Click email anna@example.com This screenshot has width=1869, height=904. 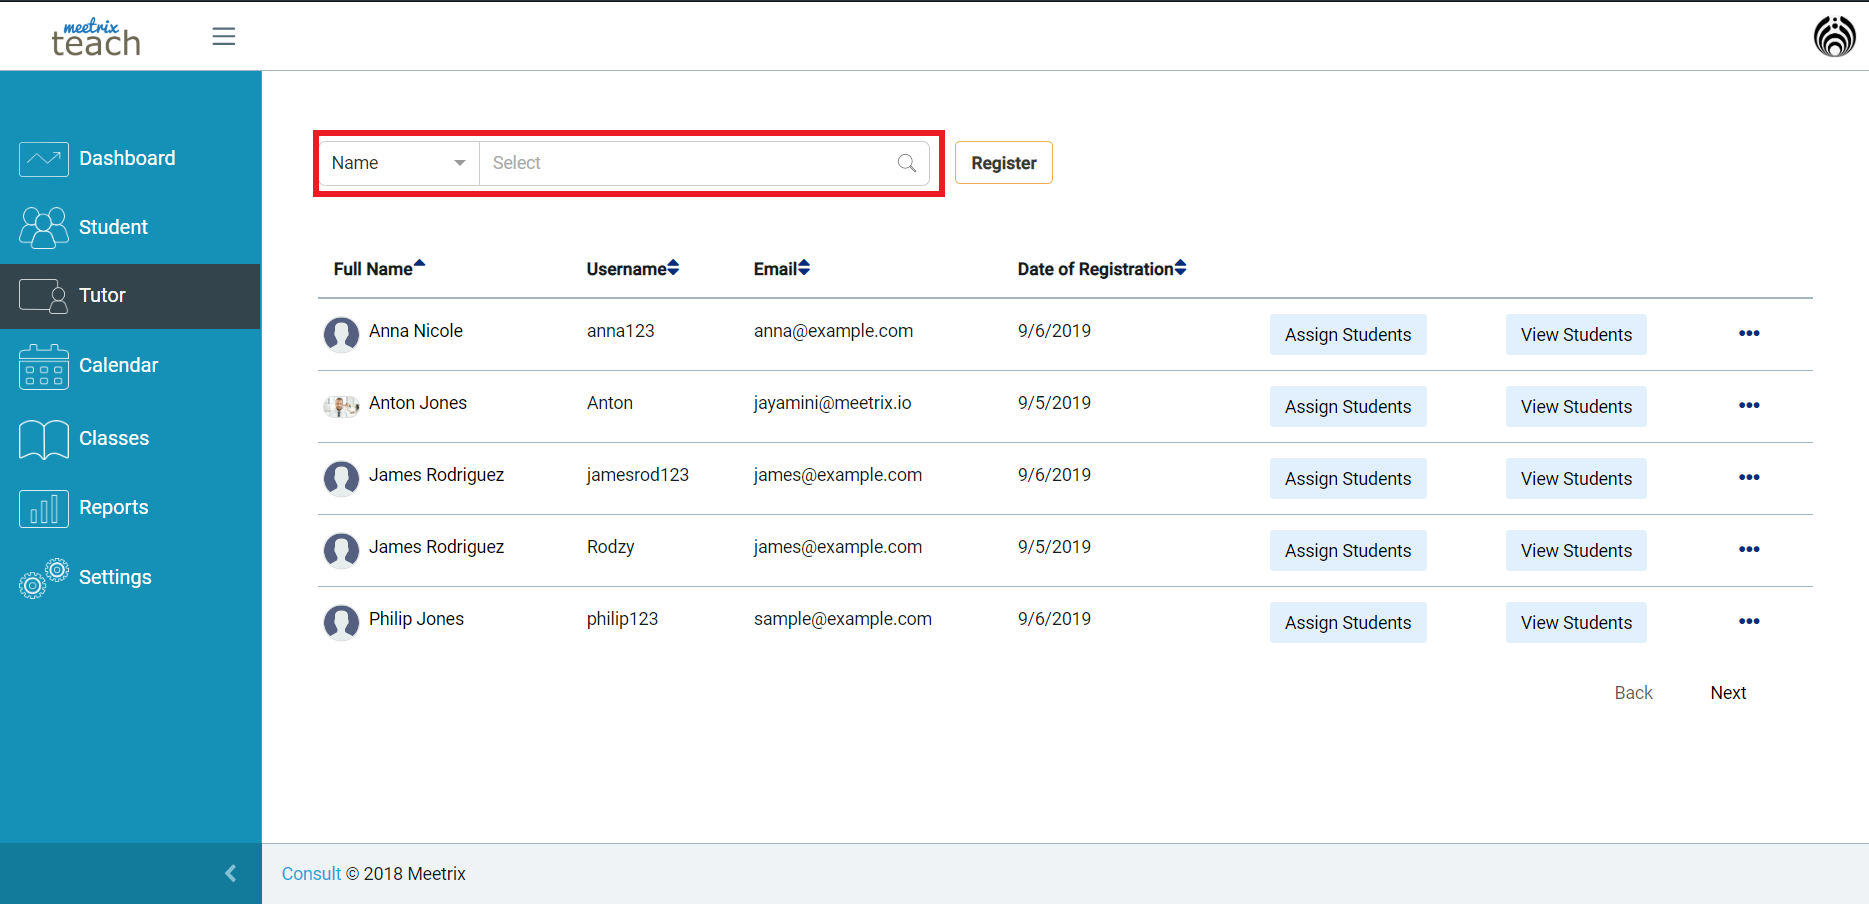(833, 331)
